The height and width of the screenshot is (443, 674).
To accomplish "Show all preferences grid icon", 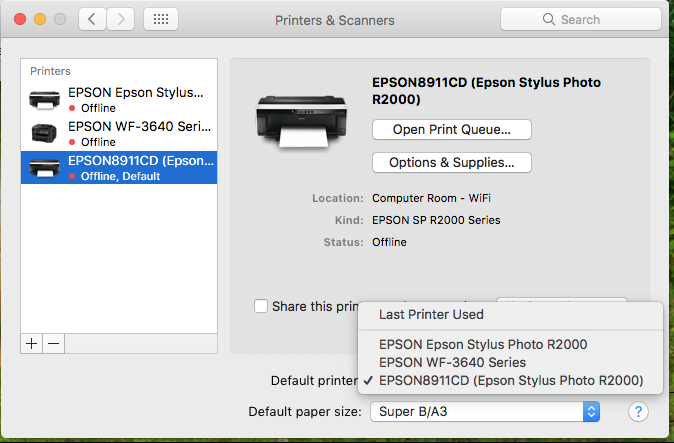I will pos(162,19).
